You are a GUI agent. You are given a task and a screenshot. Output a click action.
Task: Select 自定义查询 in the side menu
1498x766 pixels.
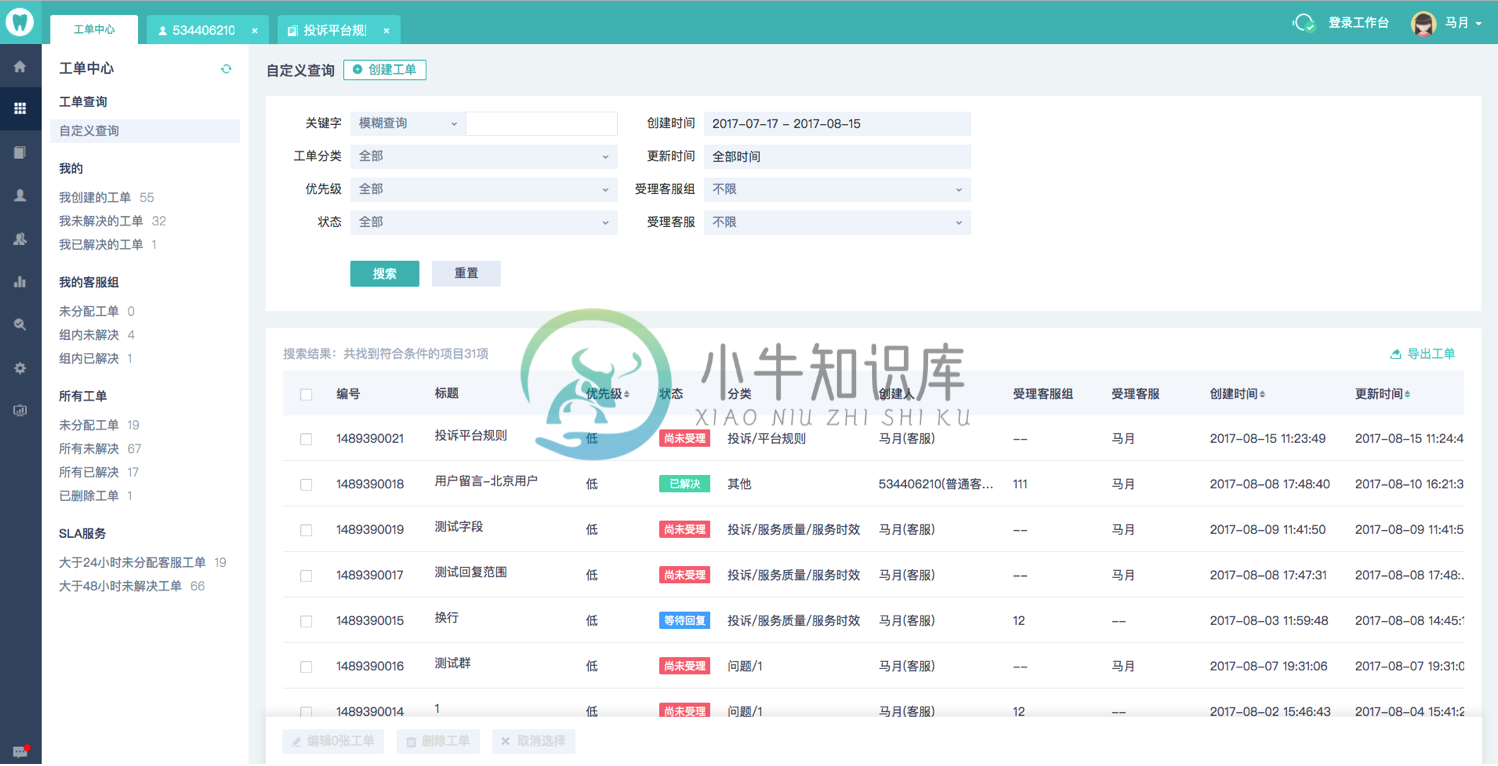pyautogui.click(x=145, y=131)
